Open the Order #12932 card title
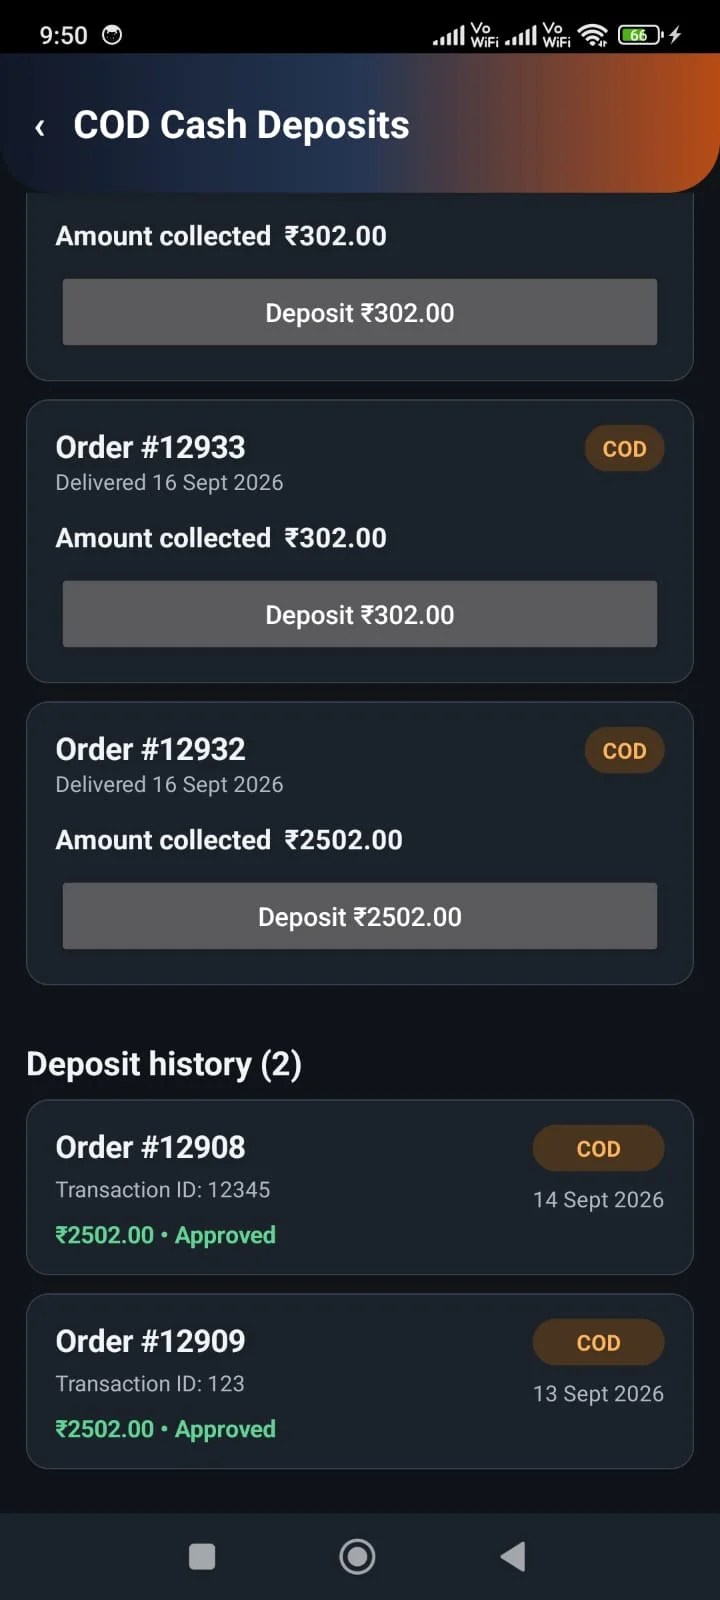The width and height of the screenshot is (720, 1600). click(x=150, y=749)
